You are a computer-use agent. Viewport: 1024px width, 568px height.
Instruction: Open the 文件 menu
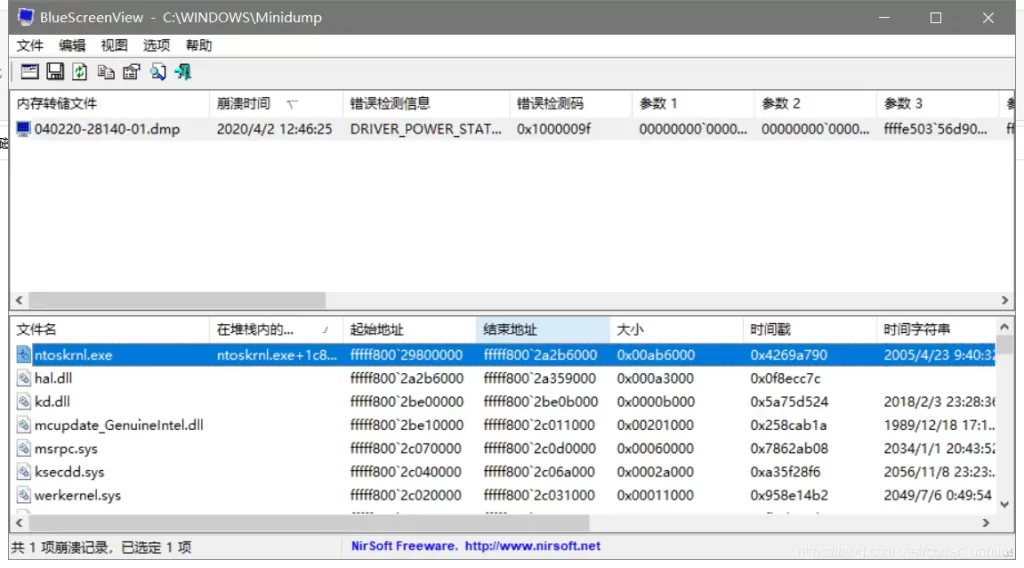click(x=30, y=45)
